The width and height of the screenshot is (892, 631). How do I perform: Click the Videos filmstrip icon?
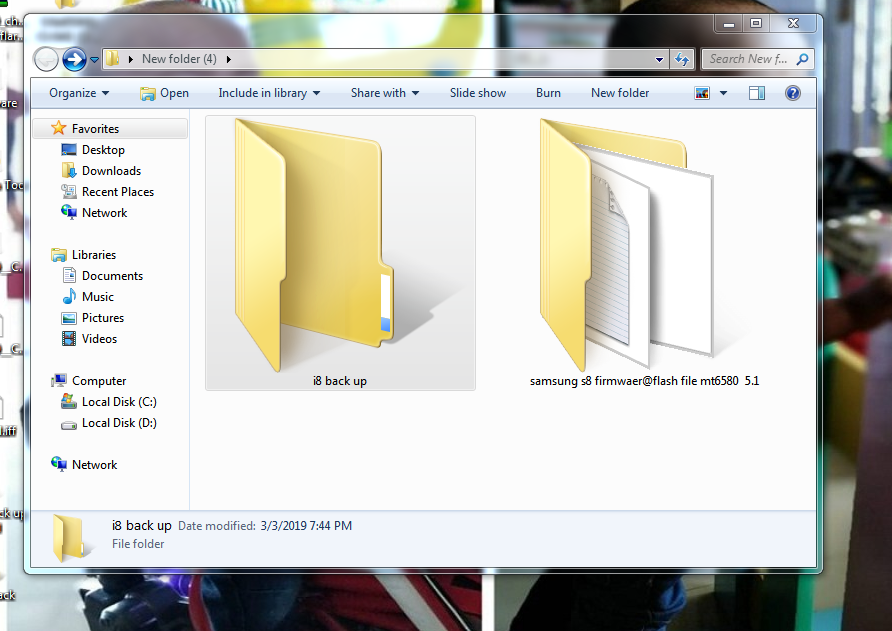(69, 339)
